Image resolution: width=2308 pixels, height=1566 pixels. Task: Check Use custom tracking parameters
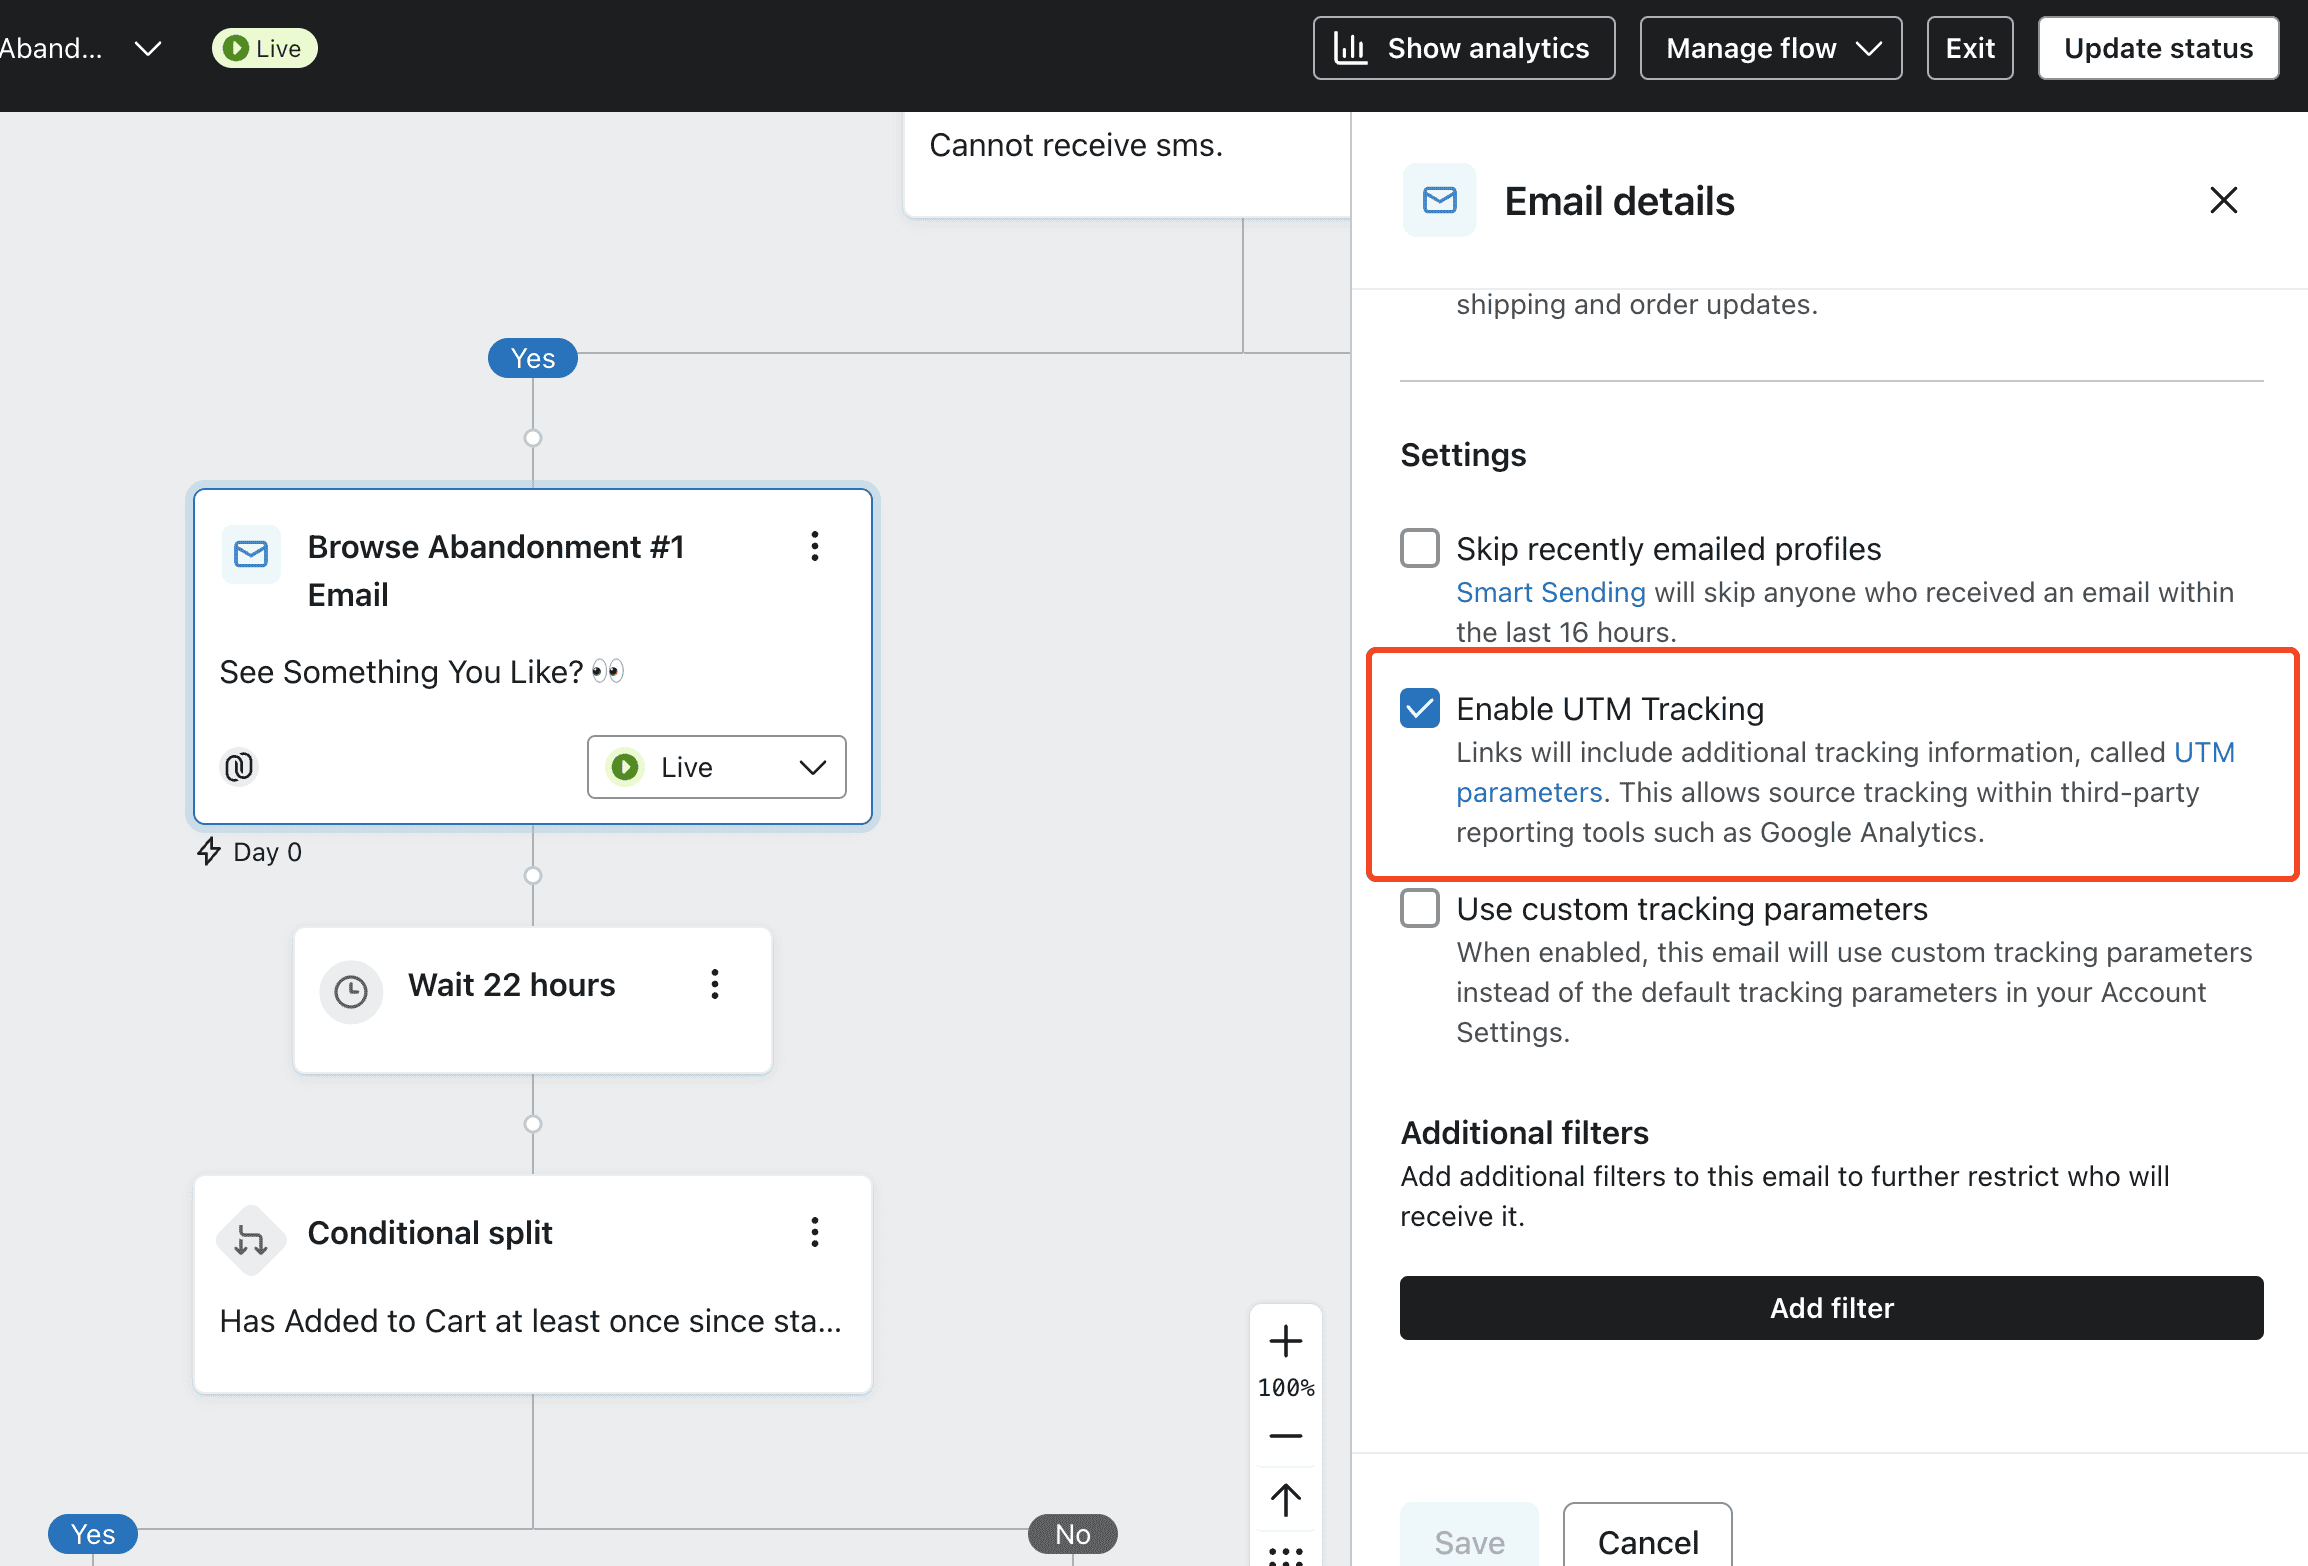tap(1419, 908)
